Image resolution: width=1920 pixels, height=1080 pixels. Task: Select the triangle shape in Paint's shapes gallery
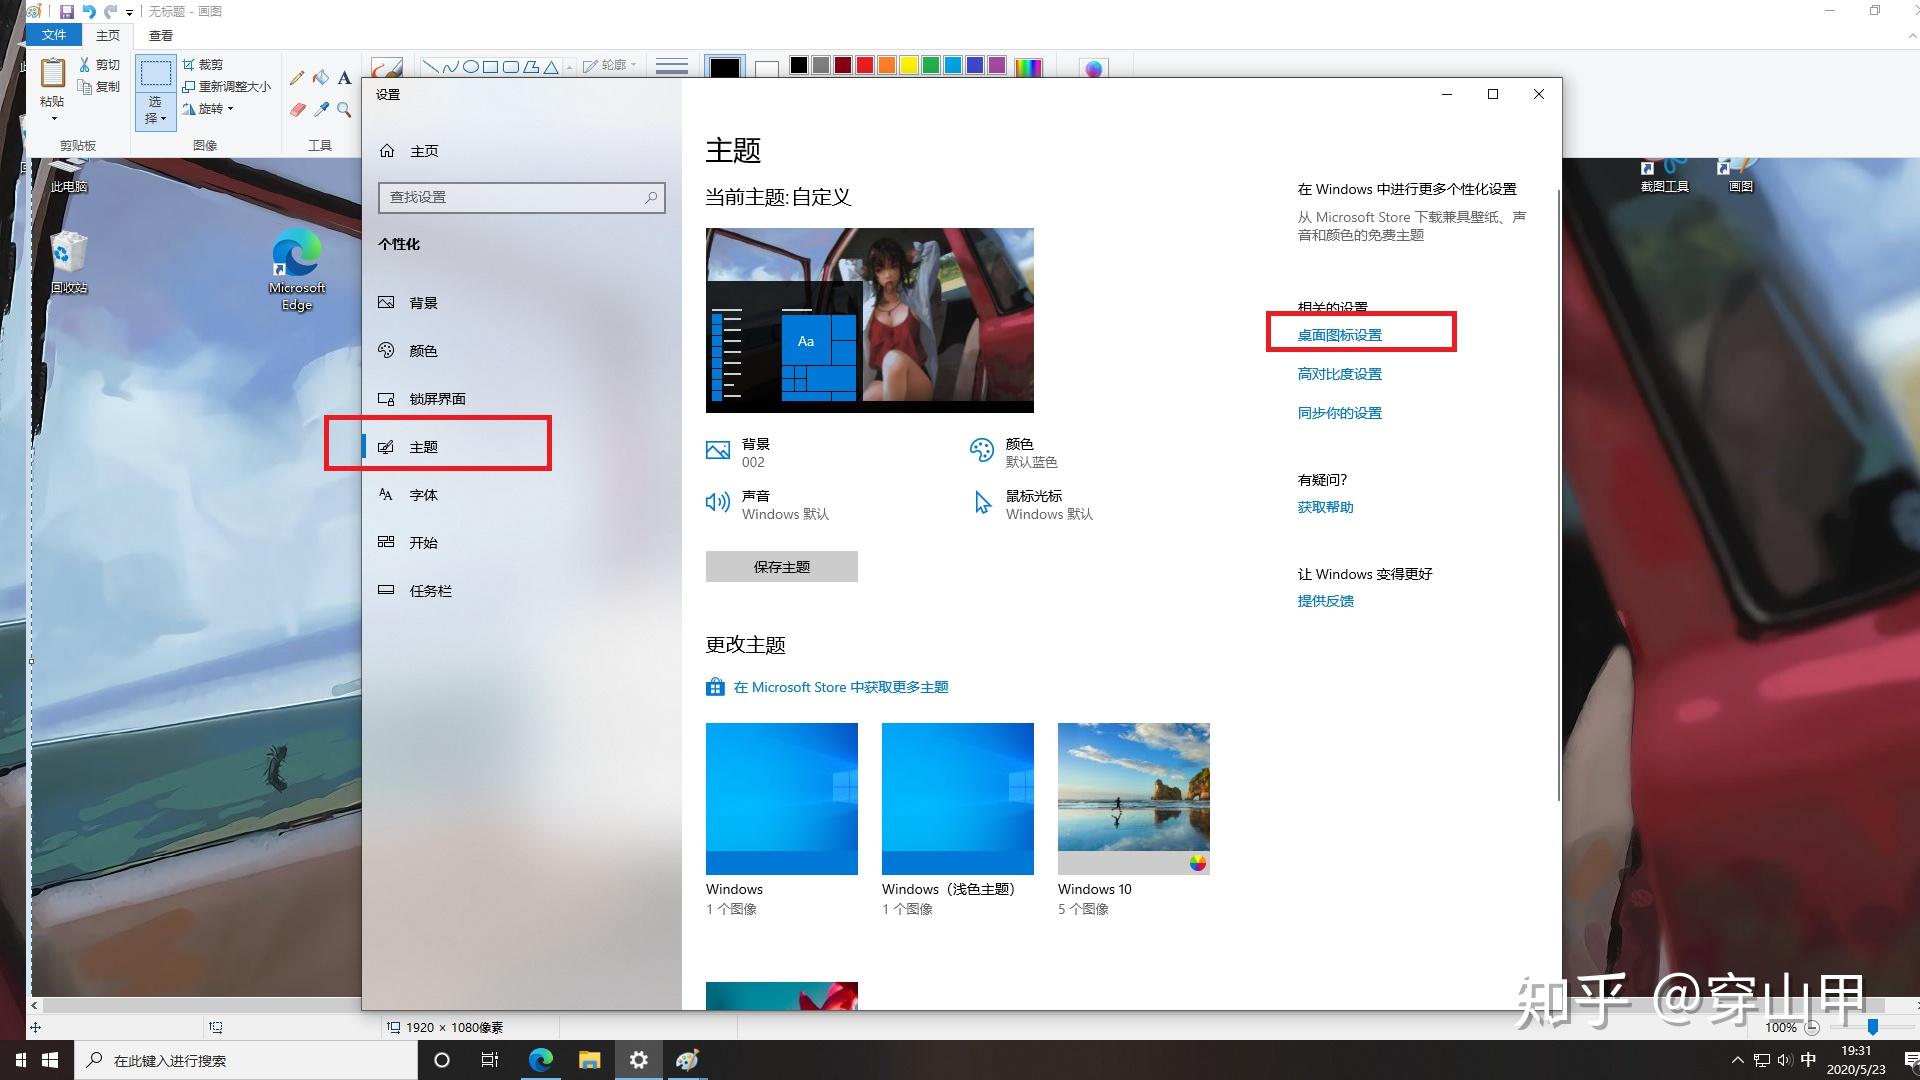tap(551, 67)
